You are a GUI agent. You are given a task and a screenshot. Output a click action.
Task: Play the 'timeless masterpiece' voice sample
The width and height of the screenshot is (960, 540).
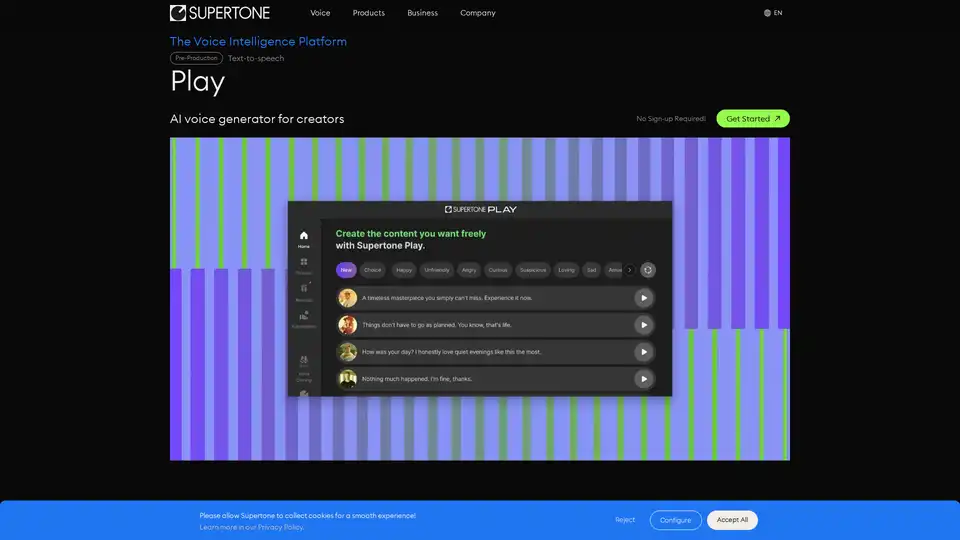pos(644,298)
